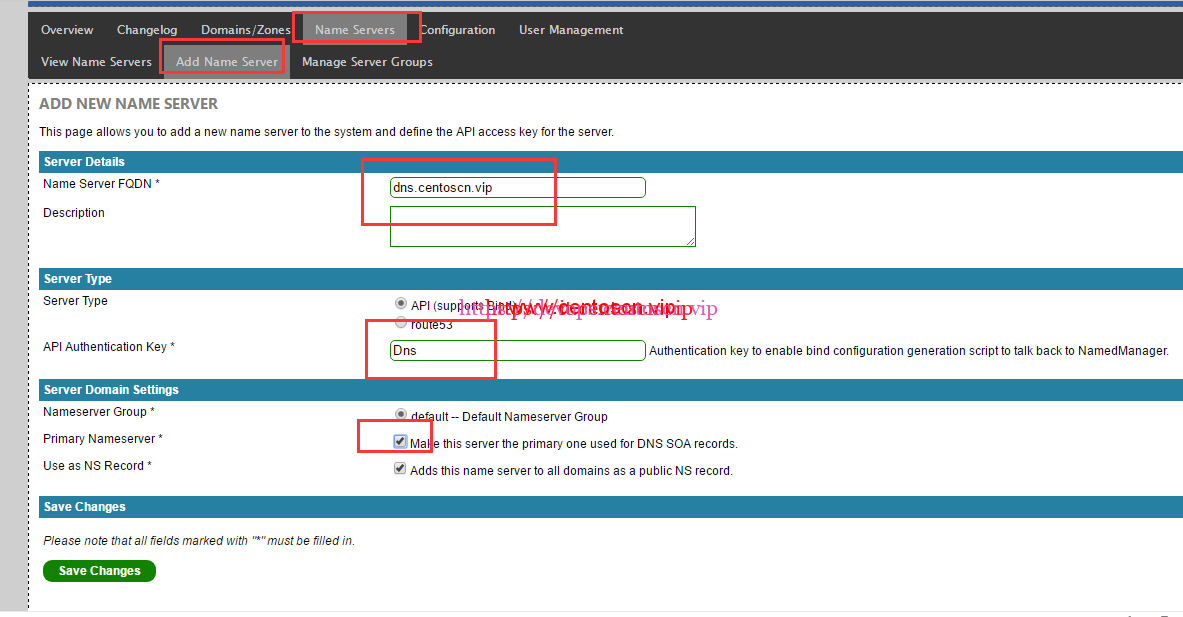Viewport: 1183px width, 617px height.
Task: Open the Configuration tab
Action: (x=457, y=30)
